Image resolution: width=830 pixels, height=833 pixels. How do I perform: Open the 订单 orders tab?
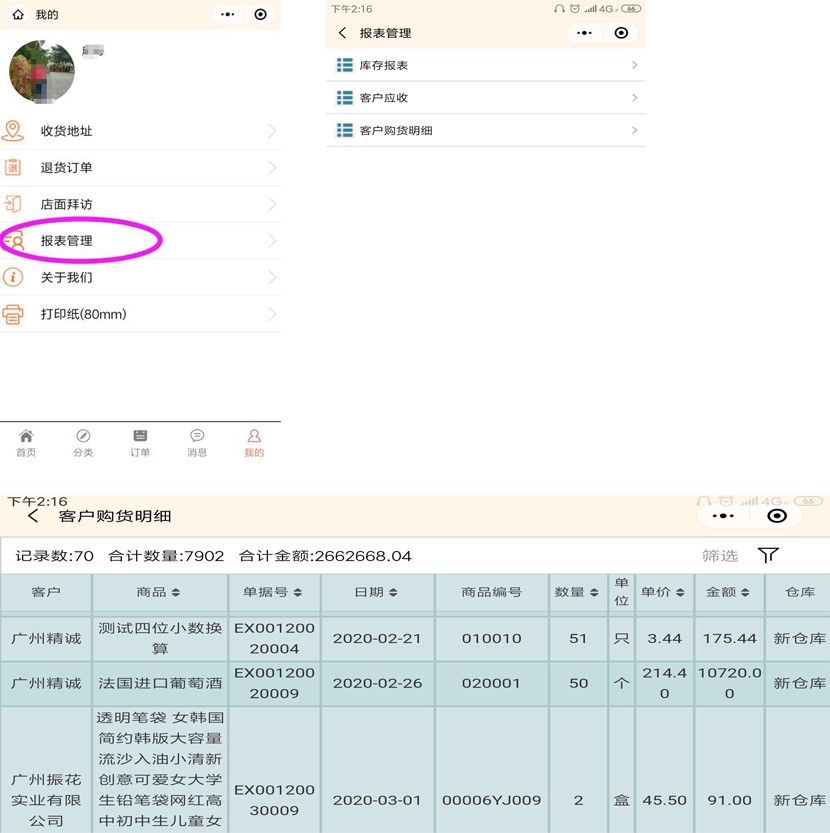(140, 443)
